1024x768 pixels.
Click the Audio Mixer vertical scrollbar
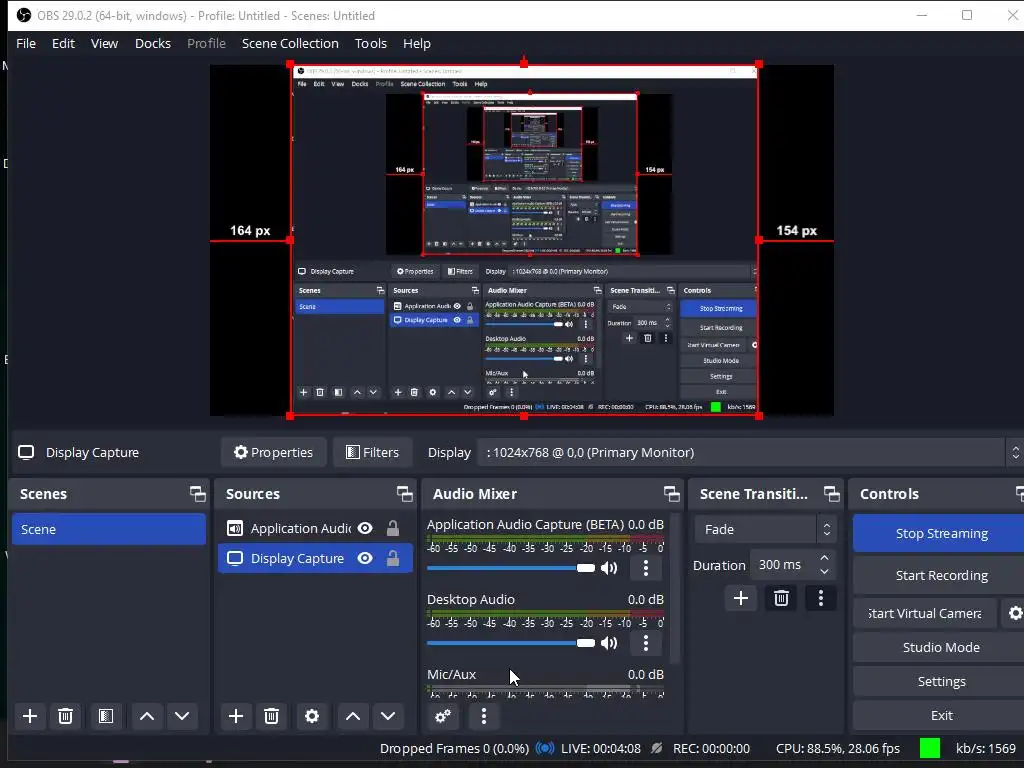click(676, 588)
